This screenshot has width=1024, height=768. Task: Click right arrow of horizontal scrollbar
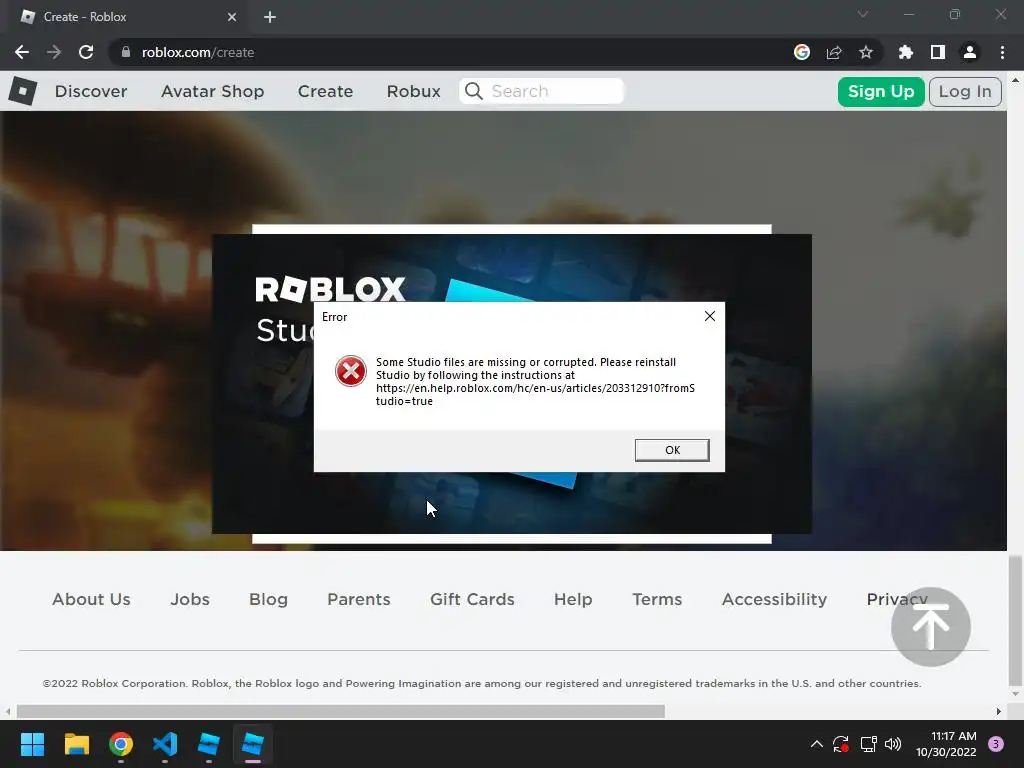[x=999, y=711]
